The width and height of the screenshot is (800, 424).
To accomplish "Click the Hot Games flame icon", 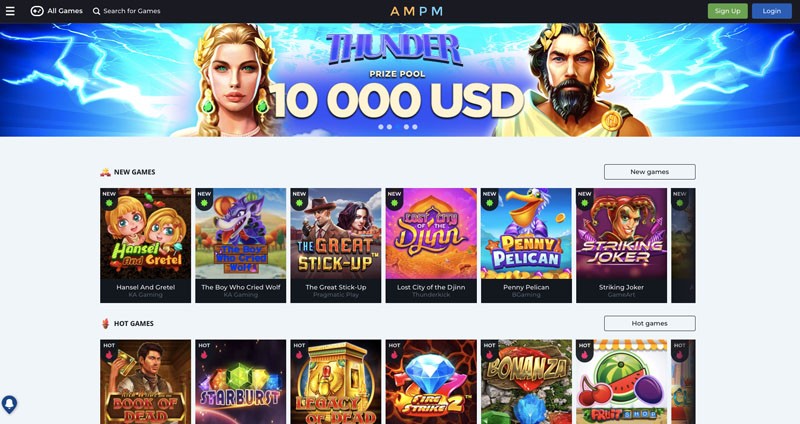I will pos(106,323).
